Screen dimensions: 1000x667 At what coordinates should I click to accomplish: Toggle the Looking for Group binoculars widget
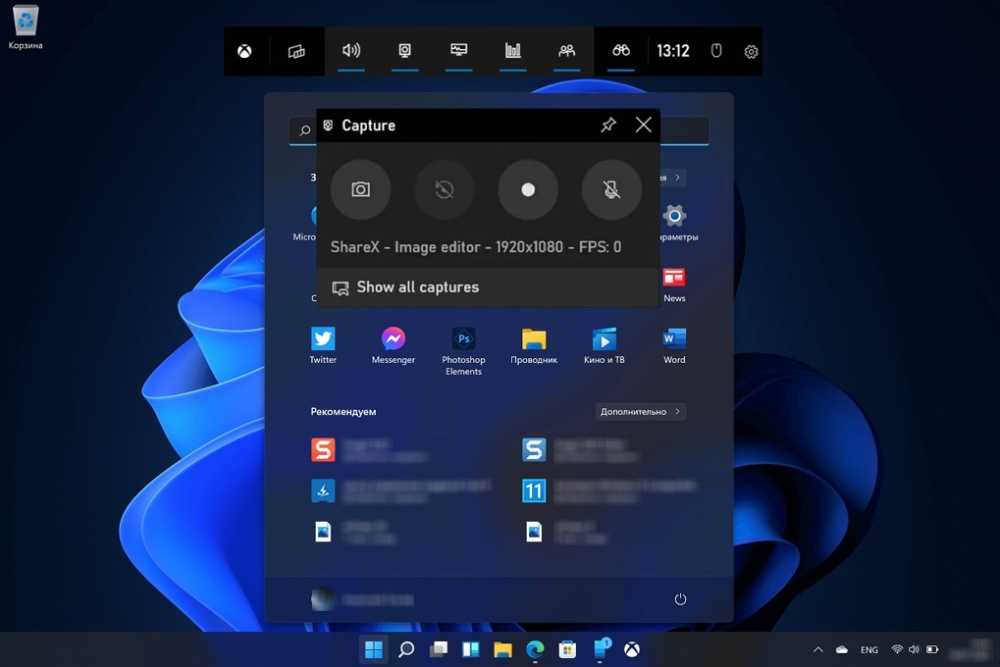[x=621, y=51]
